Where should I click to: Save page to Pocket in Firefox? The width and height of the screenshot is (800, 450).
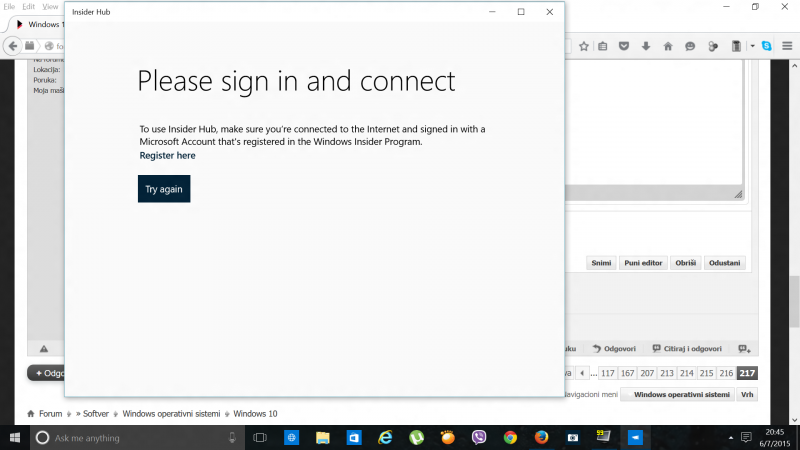[x=623, y=46]
